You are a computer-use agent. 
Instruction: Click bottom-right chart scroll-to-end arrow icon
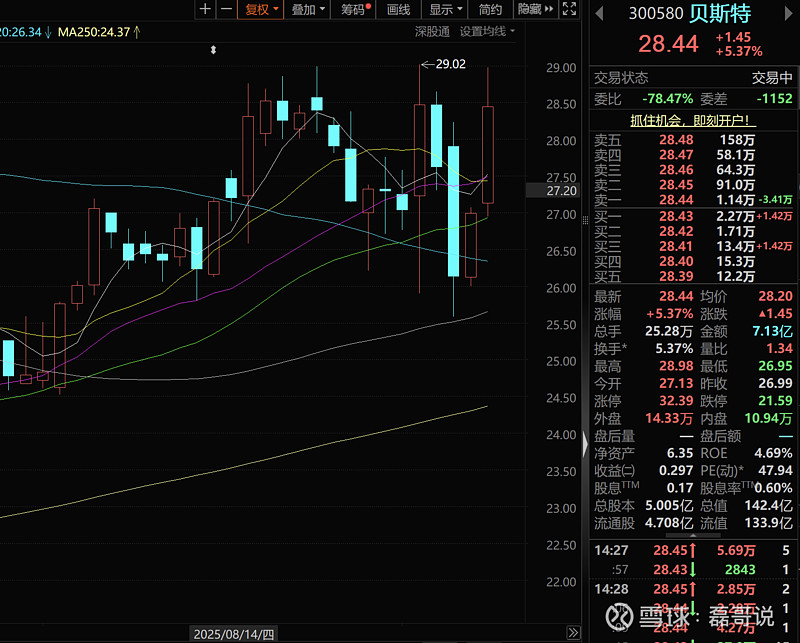point(573,633)
